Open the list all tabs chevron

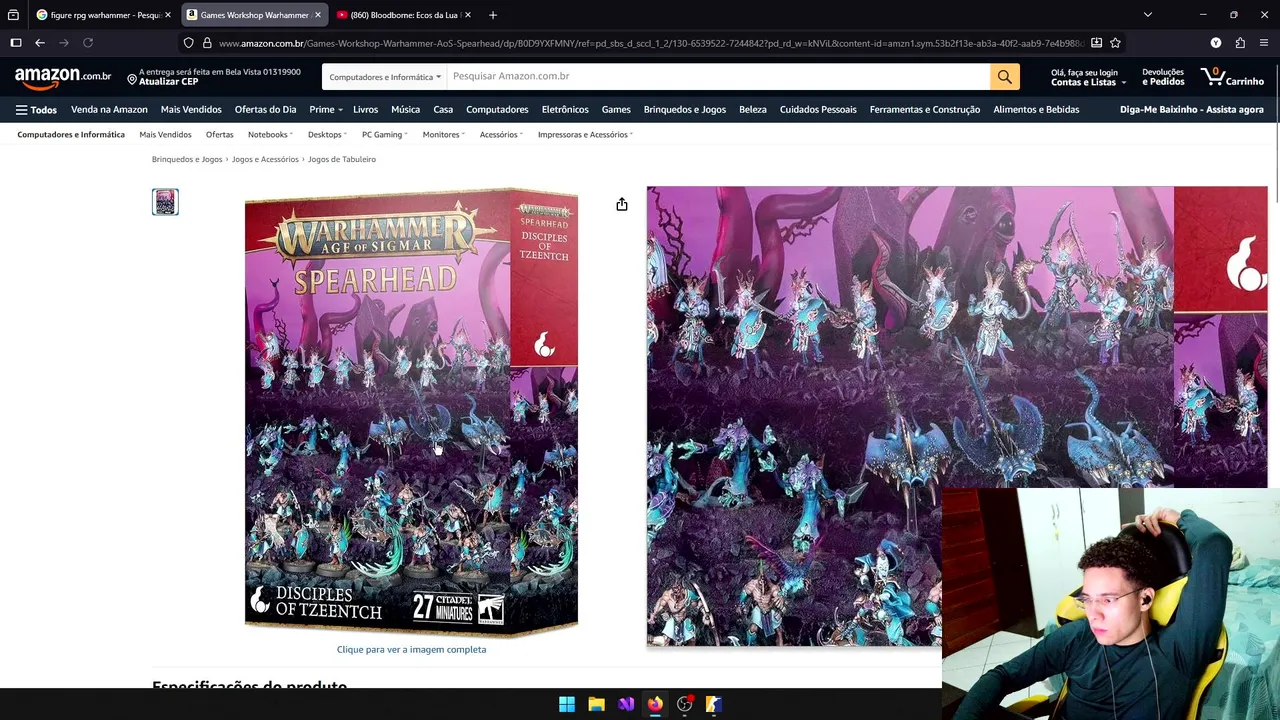[1148, 15]
